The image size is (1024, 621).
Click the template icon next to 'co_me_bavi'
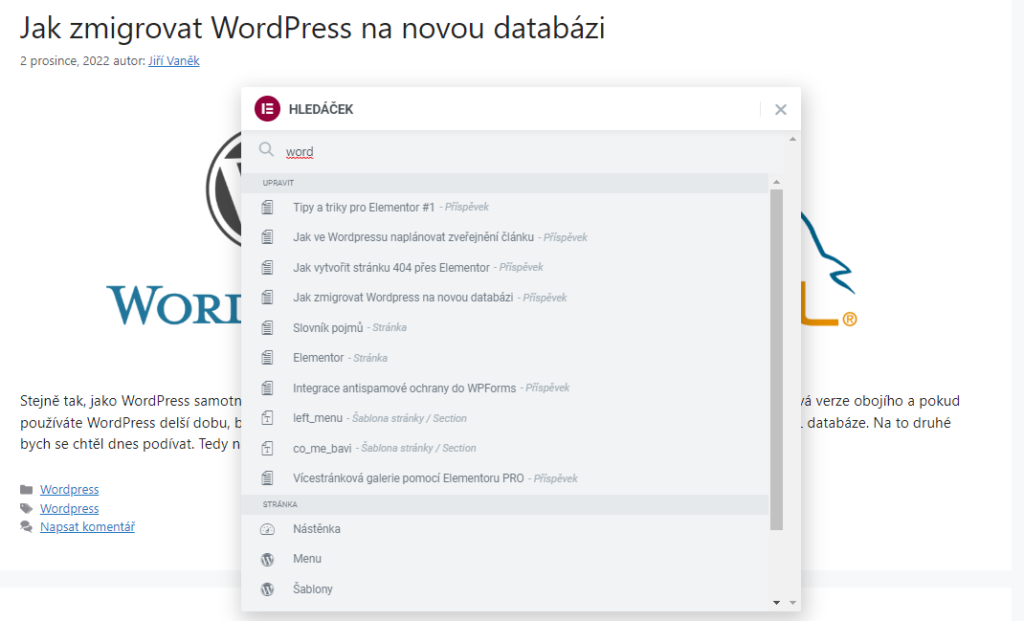(x=267, y=448)
